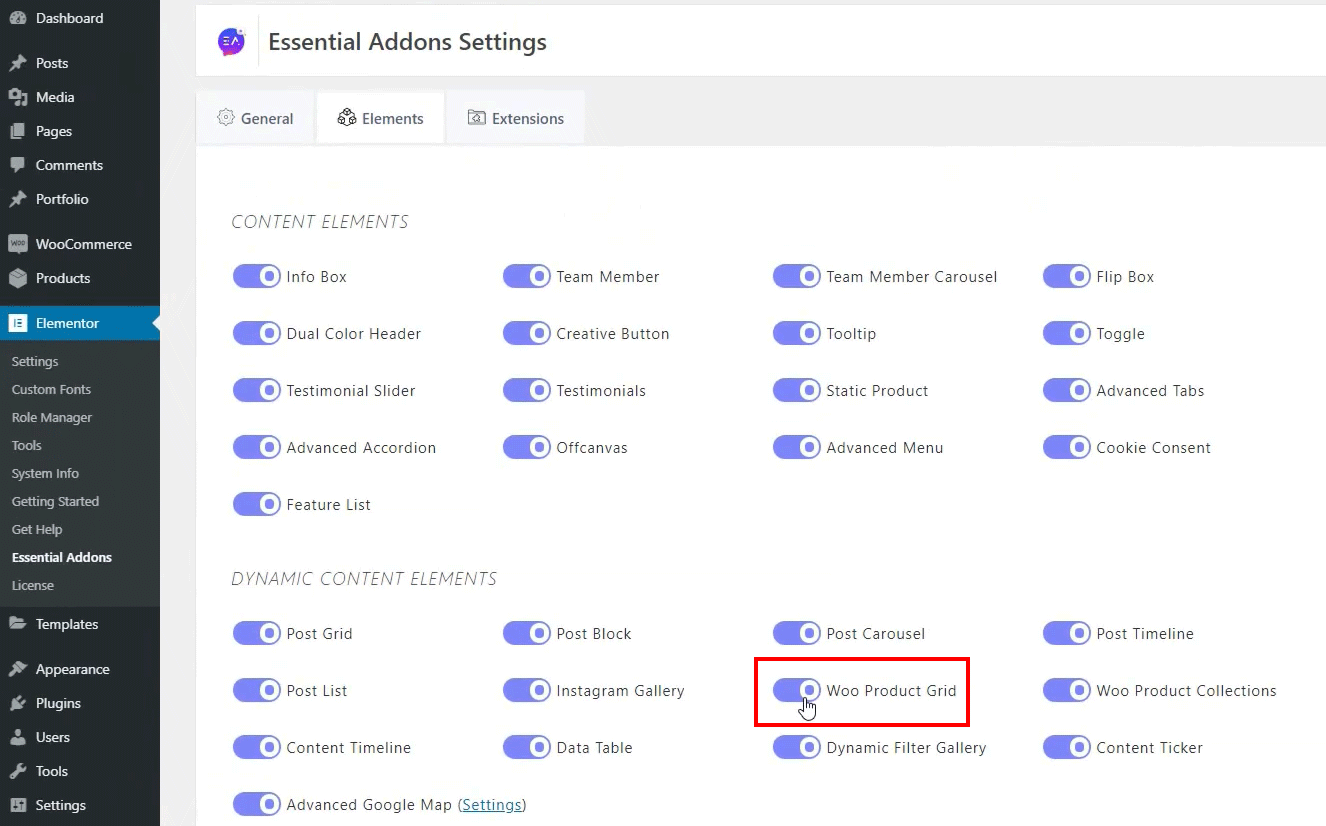Toggle the Cookie Consent switch

(x=1067, y=447)
